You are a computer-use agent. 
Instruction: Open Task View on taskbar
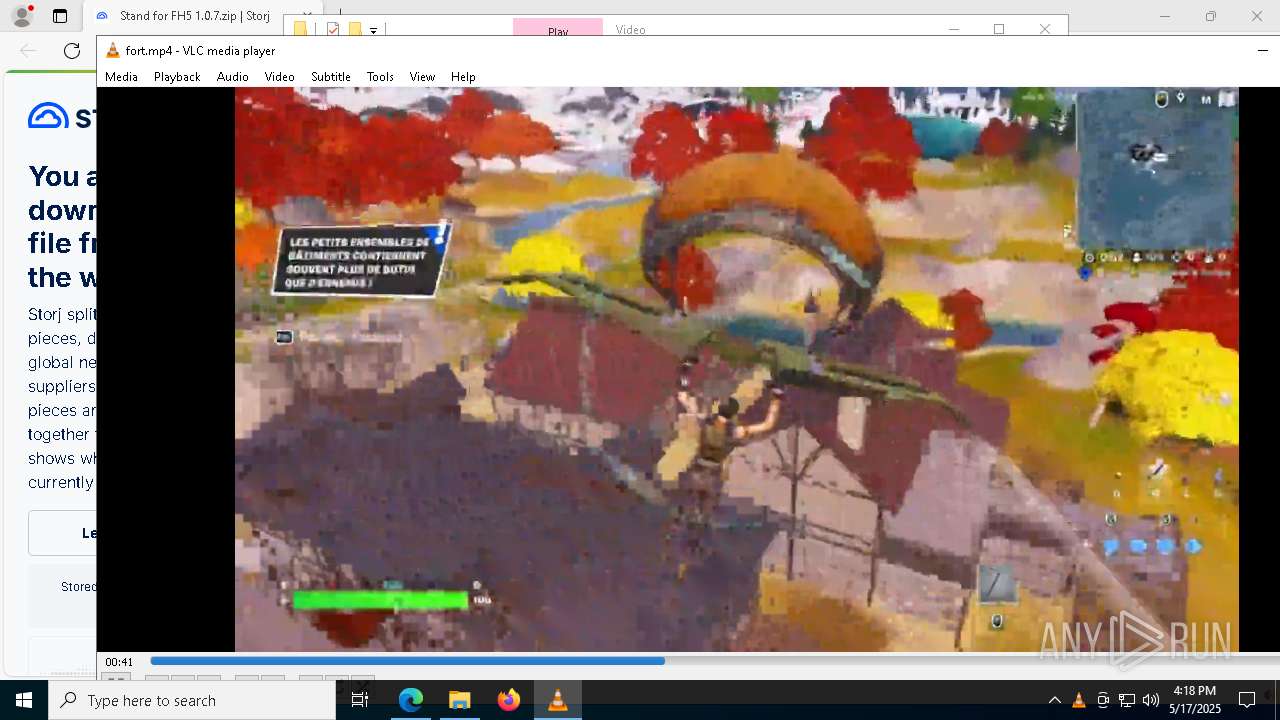pyautogui.click(x=360, y=700)
